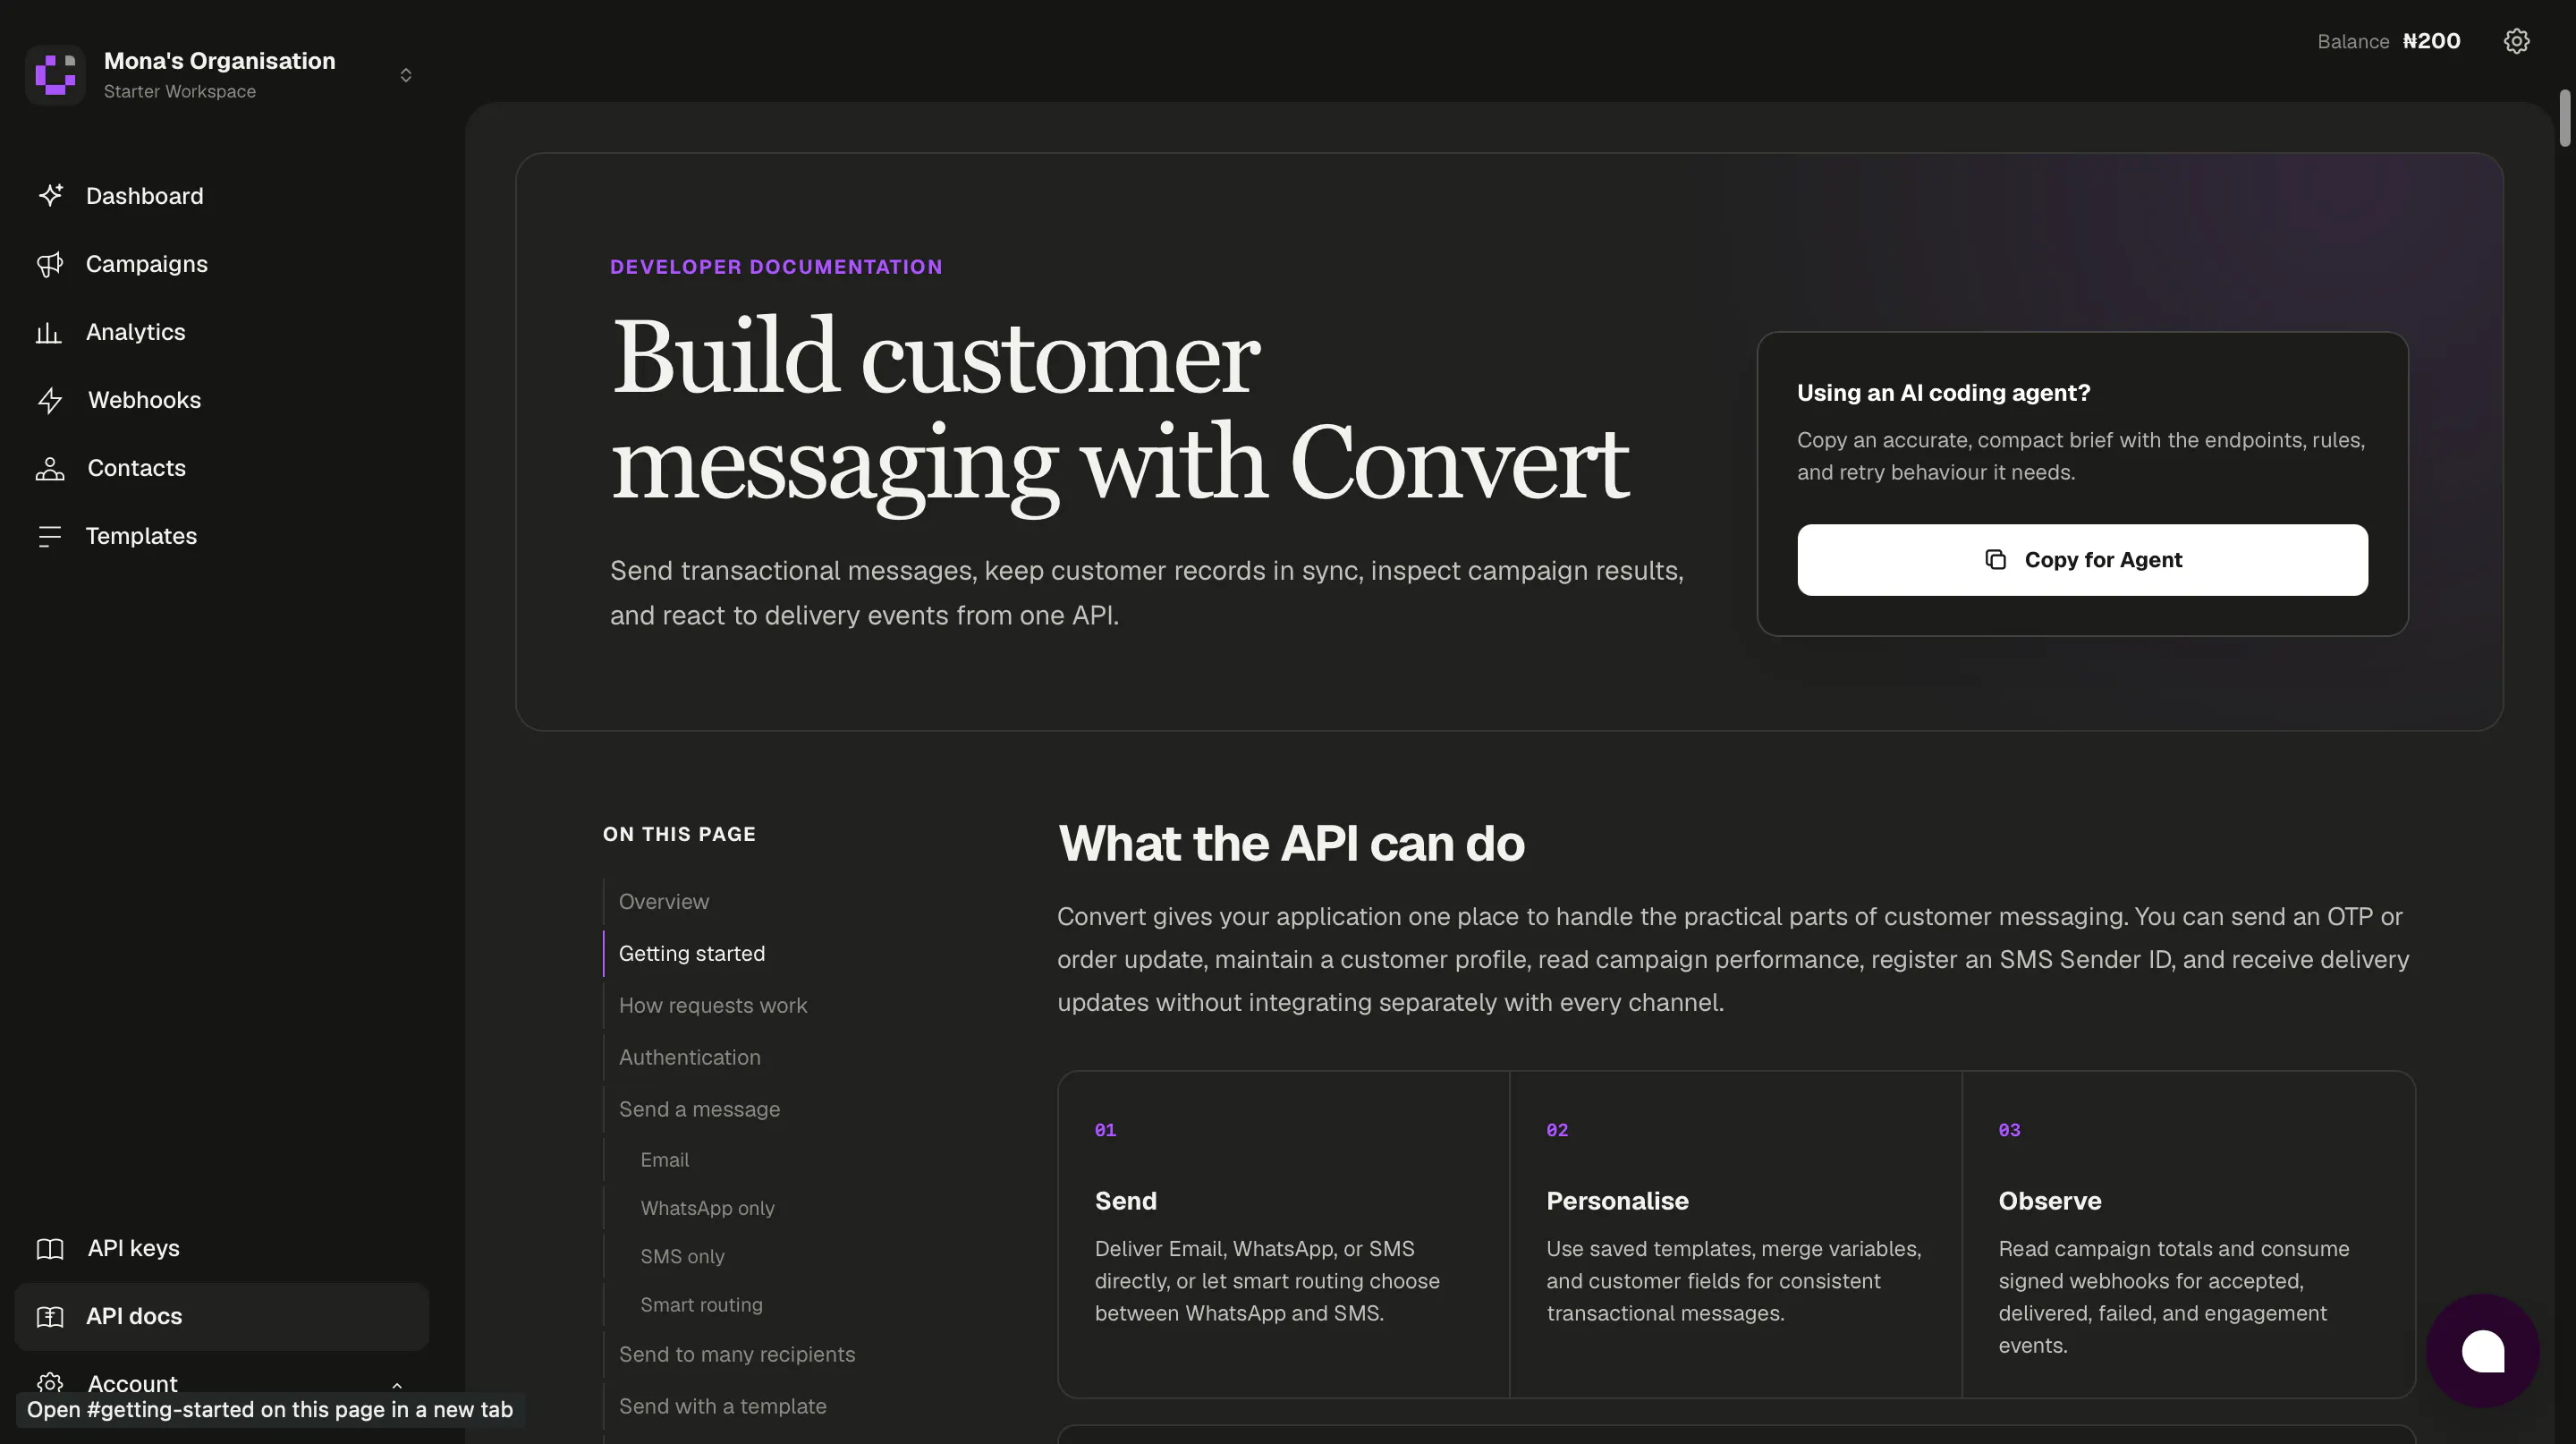Click the API keys book icon
Screen dimensions: 2576x1444
point(50,1248)
